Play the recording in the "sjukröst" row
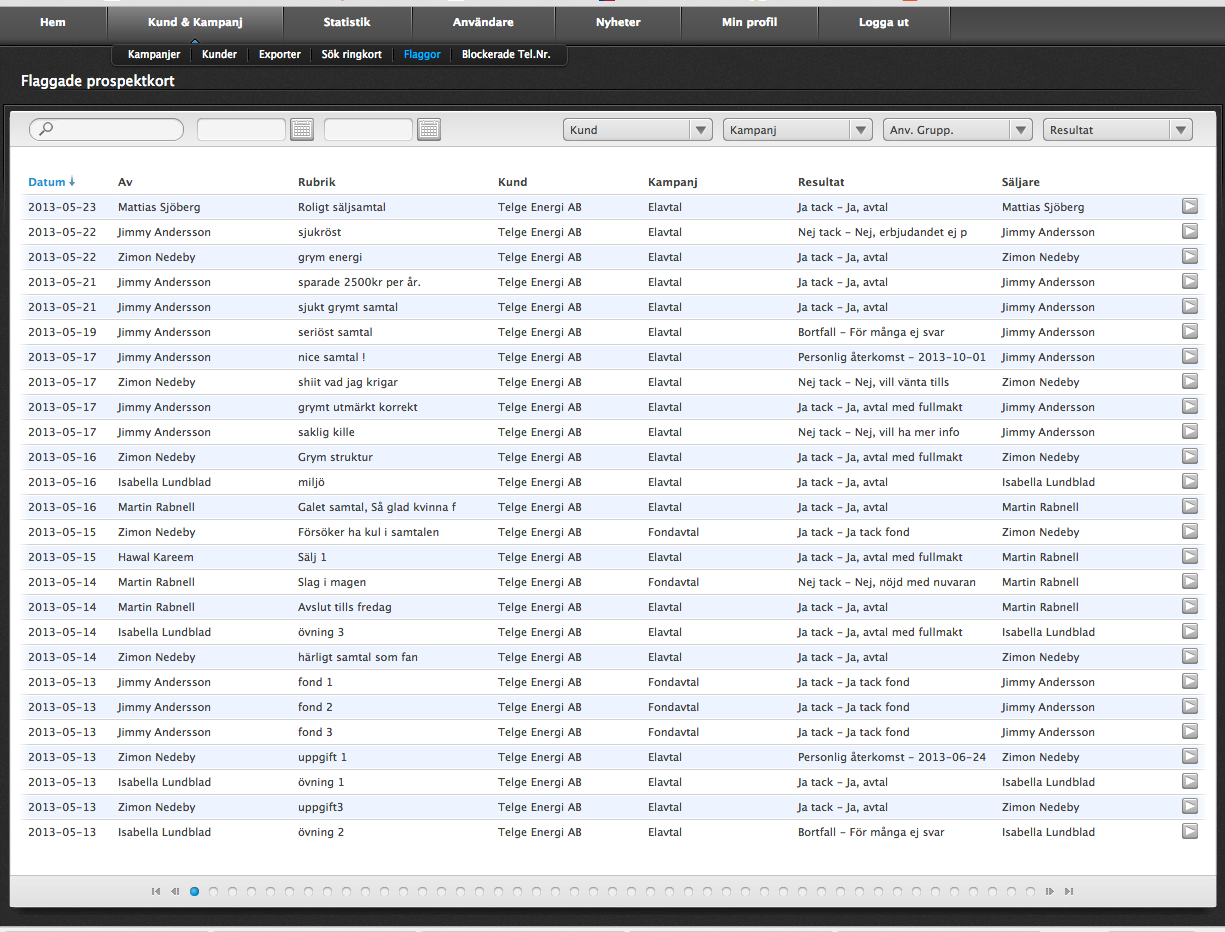This screenshot has width=1225, height=932. [1189, 231]
